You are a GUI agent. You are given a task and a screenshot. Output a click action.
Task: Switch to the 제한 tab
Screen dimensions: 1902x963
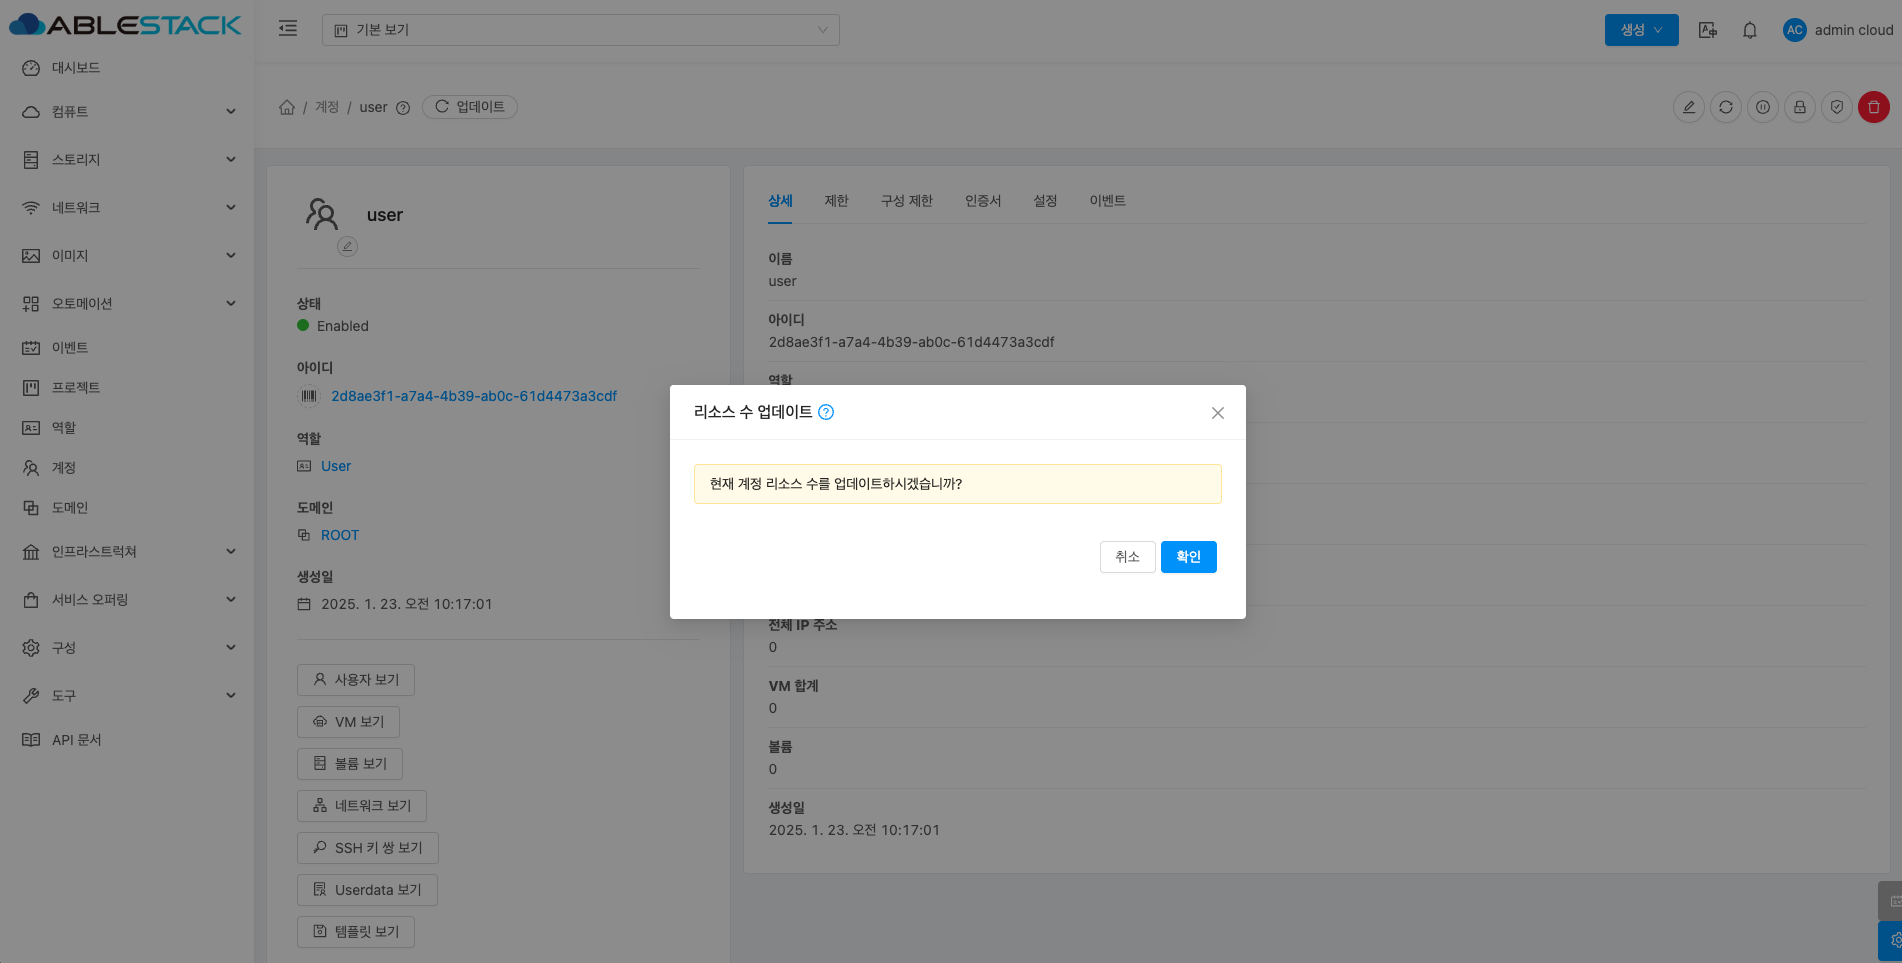click(x=836, y=201)
